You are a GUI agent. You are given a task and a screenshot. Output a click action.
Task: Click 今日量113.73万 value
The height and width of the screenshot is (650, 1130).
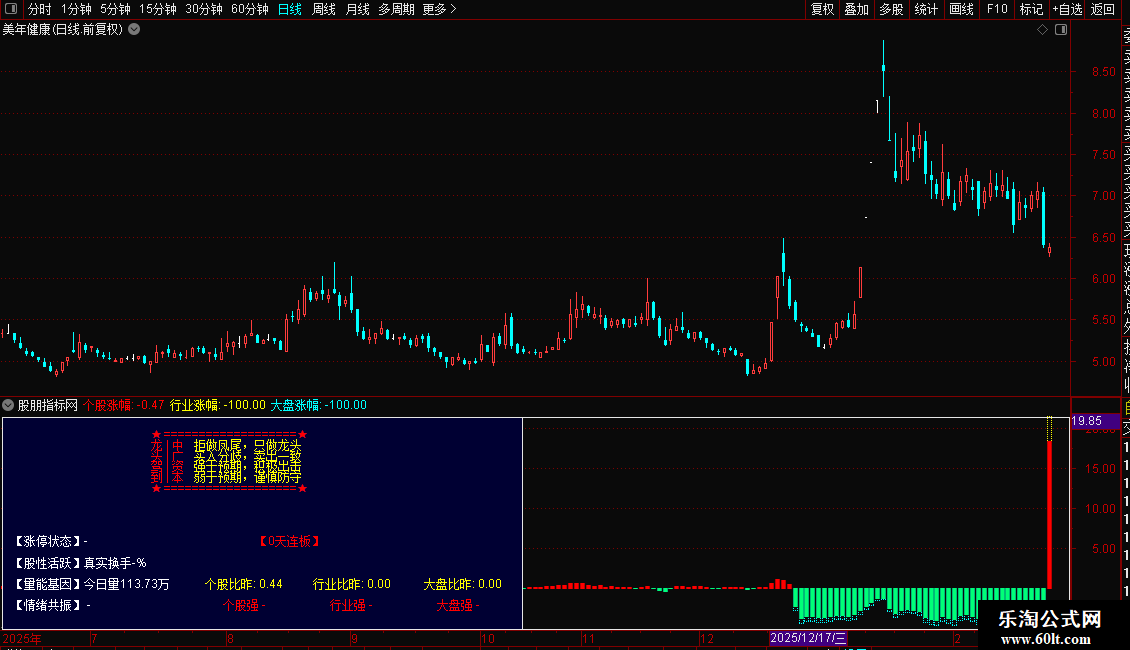click(126, 584)
